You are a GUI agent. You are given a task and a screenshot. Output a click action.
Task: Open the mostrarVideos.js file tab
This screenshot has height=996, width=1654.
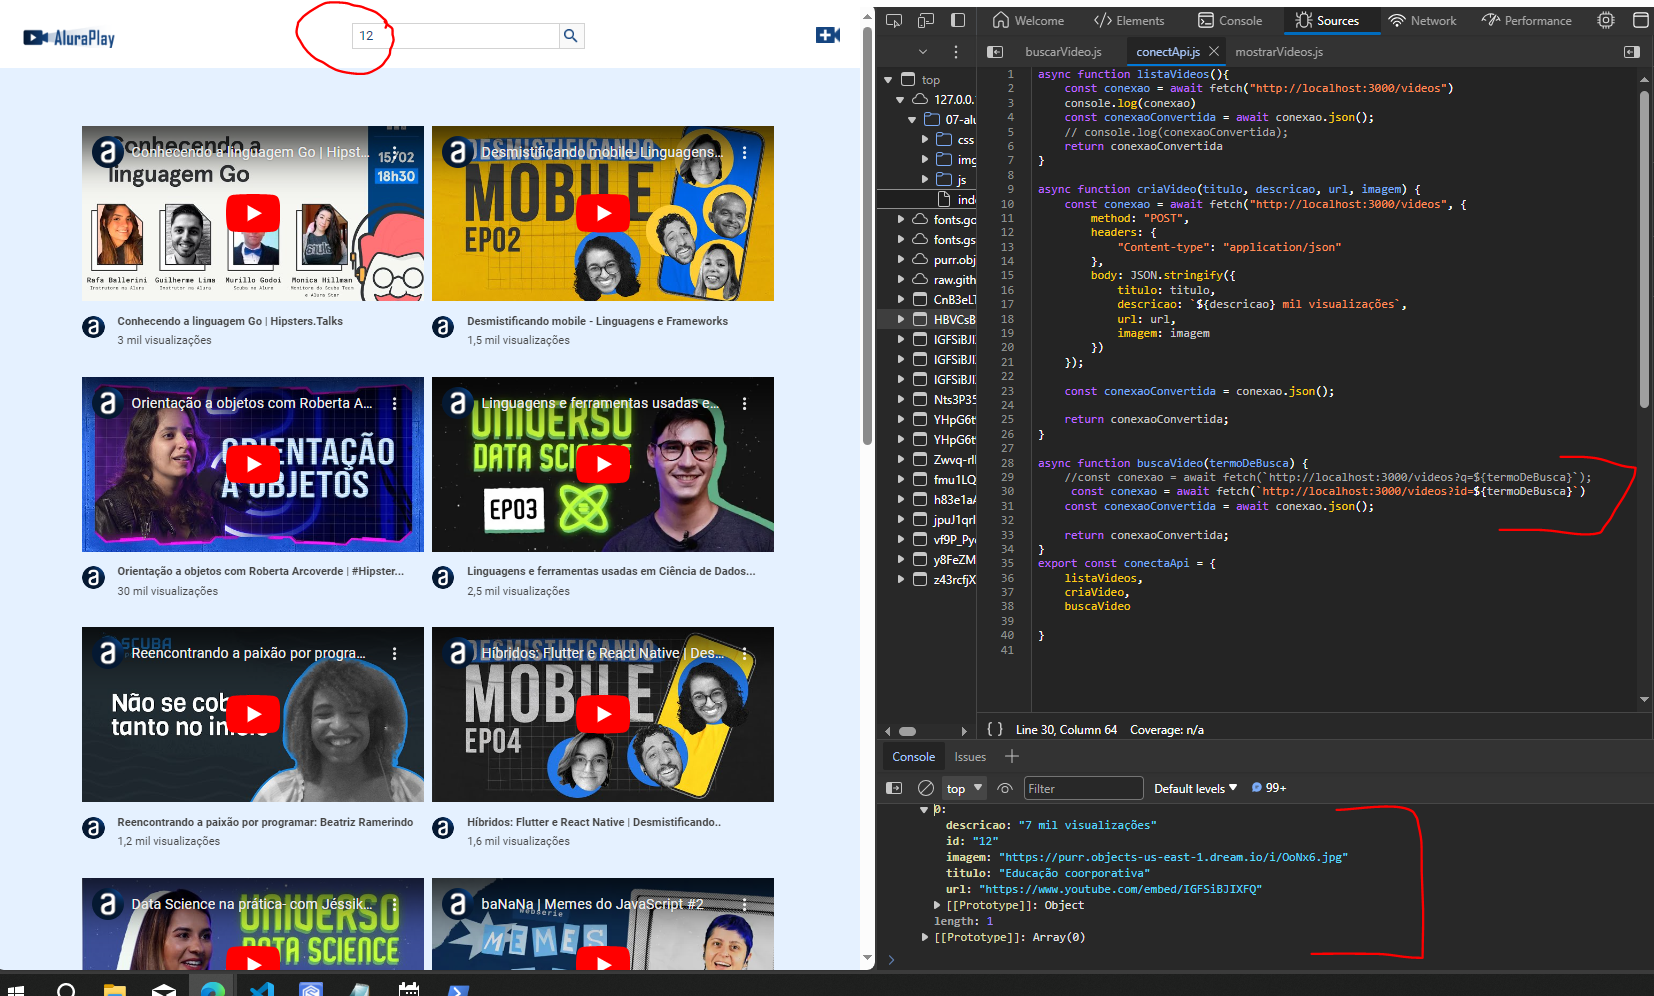coord(1279,51)
